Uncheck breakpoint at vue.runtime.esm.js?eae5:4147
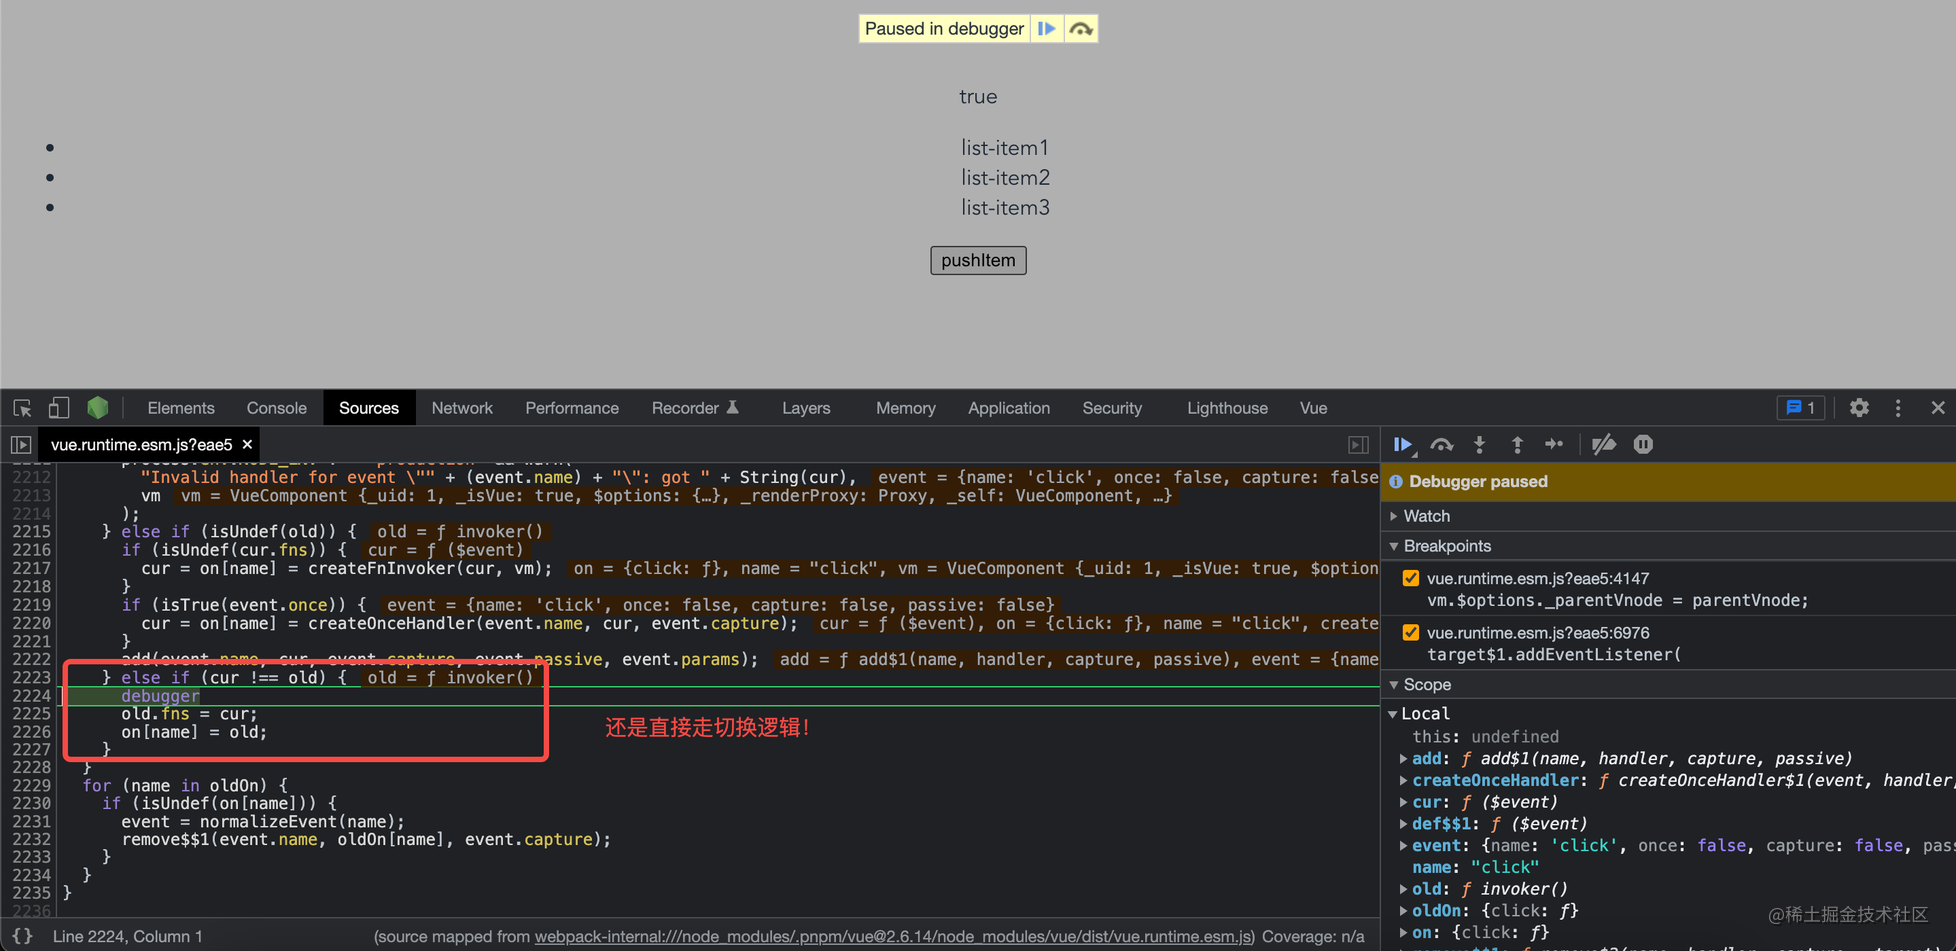The height and width of the screenshot is (951, 1956). tap(1411, 578)
